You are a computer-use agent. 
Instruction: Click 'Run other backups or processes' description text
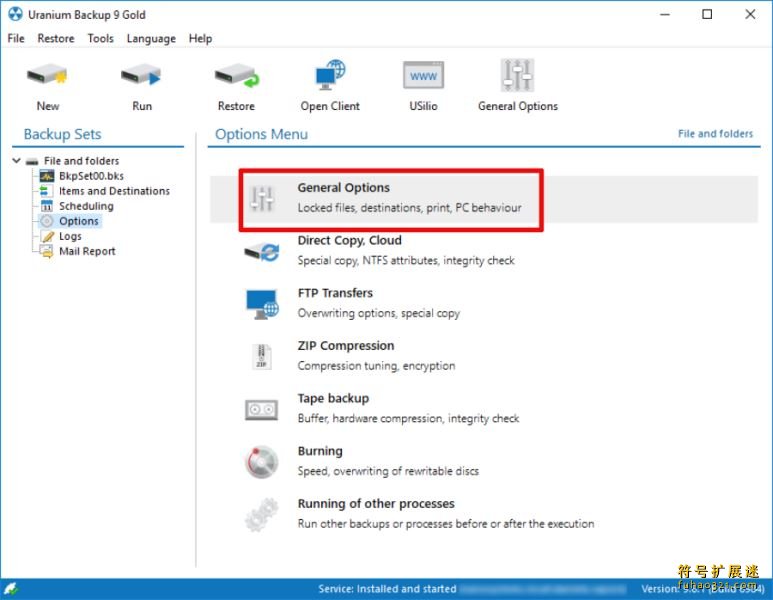(x=446, y=524)
